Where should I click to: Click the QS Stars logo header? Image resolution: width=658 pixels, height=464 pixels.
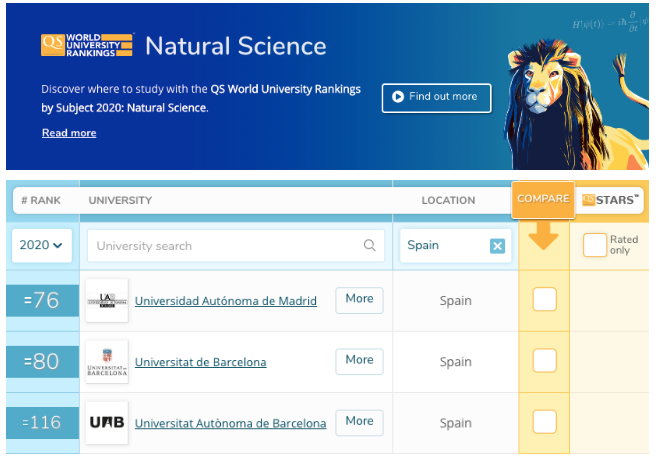click(610, 200)
